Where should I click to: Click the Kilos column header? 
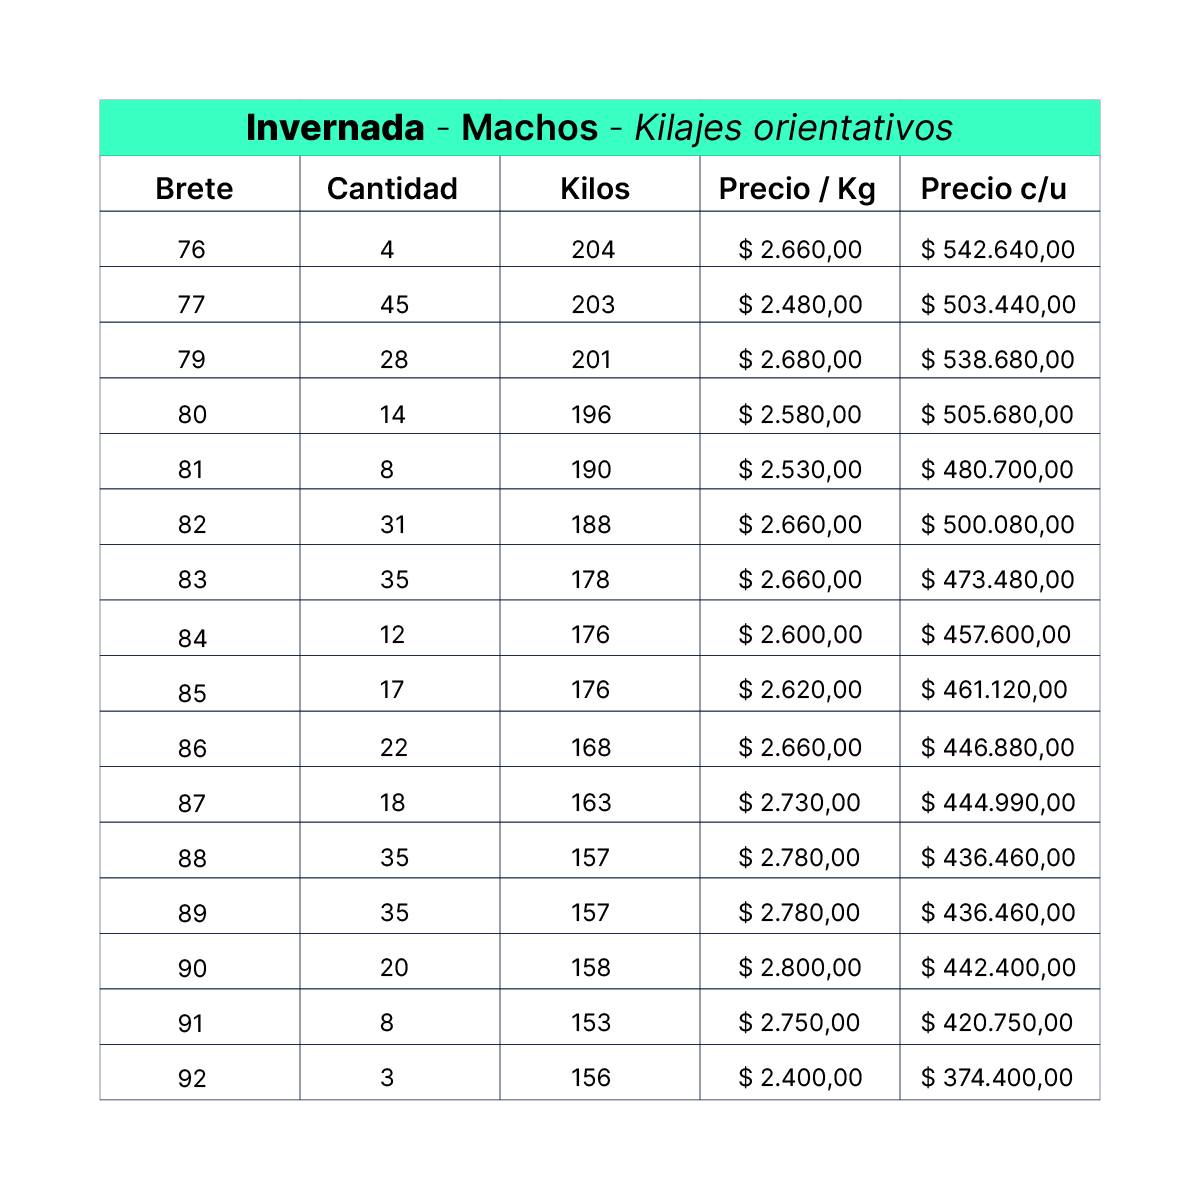point(595,188)
